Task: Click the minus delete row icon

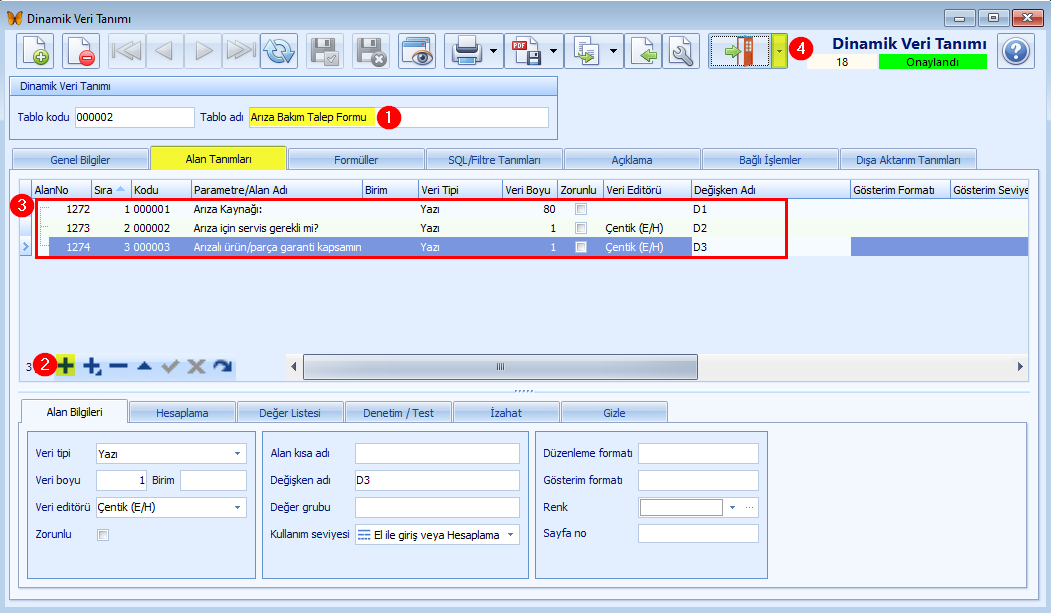Action: [x=118, y=366]
